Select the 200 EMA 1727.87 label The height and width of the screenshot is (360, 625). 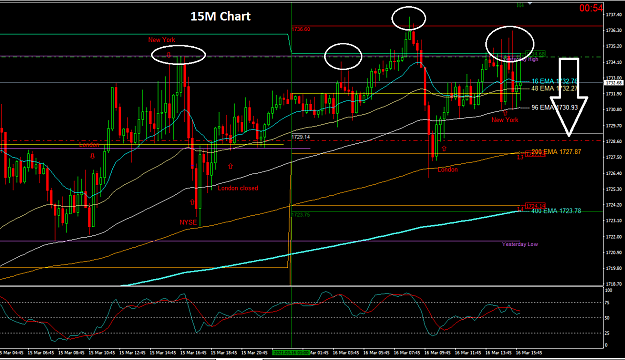[x=556, y=152]
